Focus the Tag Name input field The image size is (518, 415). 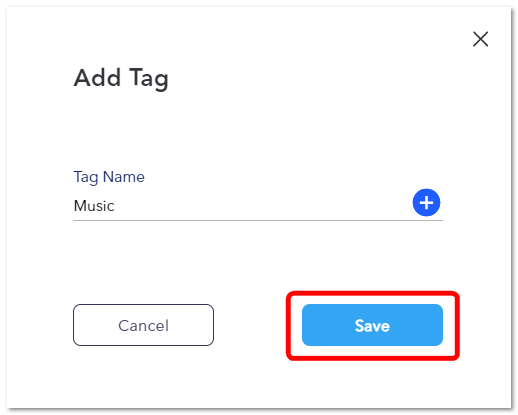[x=242, y=206]
